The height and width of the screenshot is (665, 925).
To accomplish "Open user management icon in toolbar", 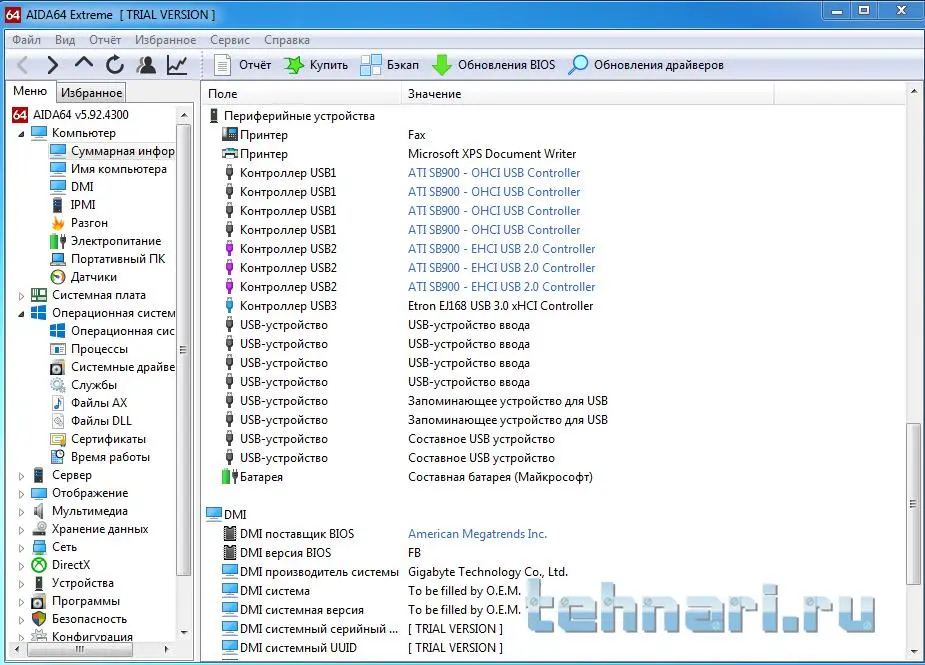I will tap(146, 65).
